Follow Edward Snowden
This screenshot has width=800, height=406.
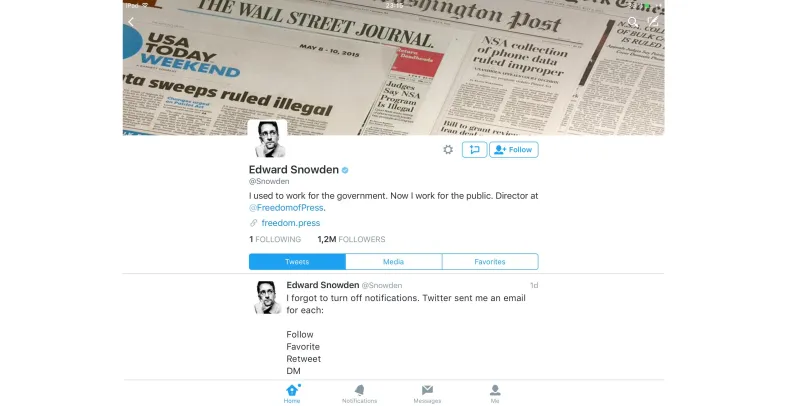514,149
